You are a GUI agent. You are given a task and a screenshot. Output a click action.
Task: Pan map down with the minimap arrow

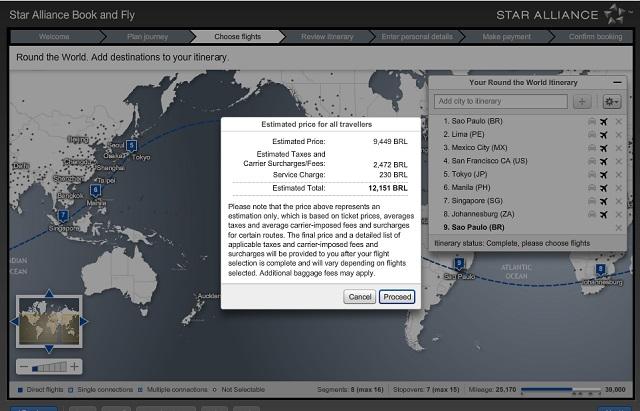(x=49, y=349)
